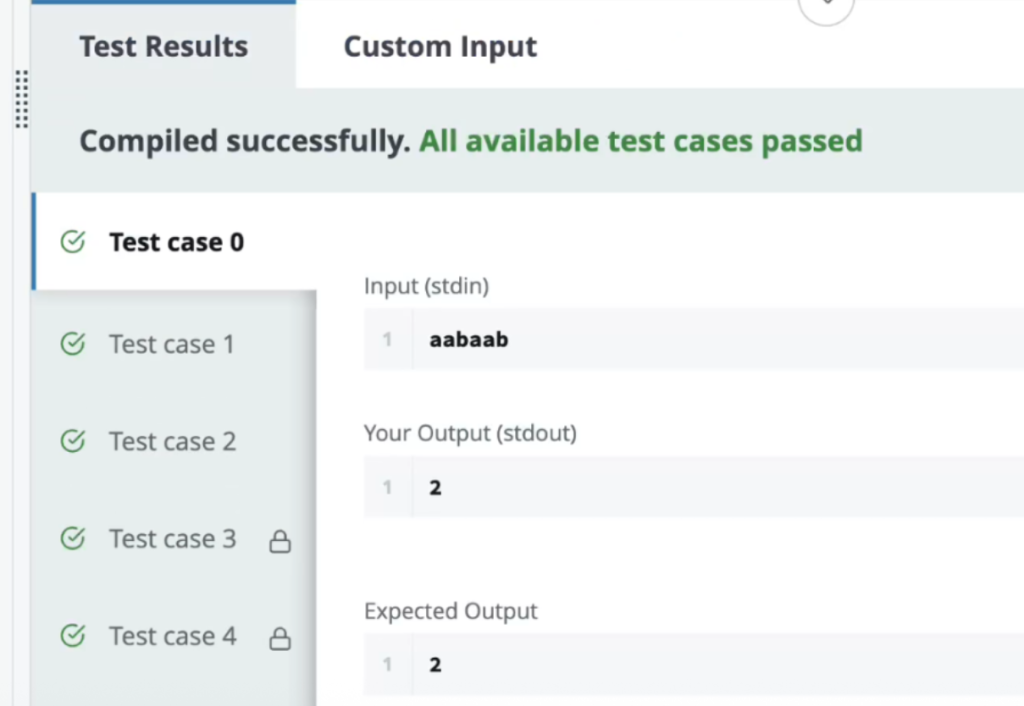
Task: Open the Custom Input tab
Action: point(440,47)
